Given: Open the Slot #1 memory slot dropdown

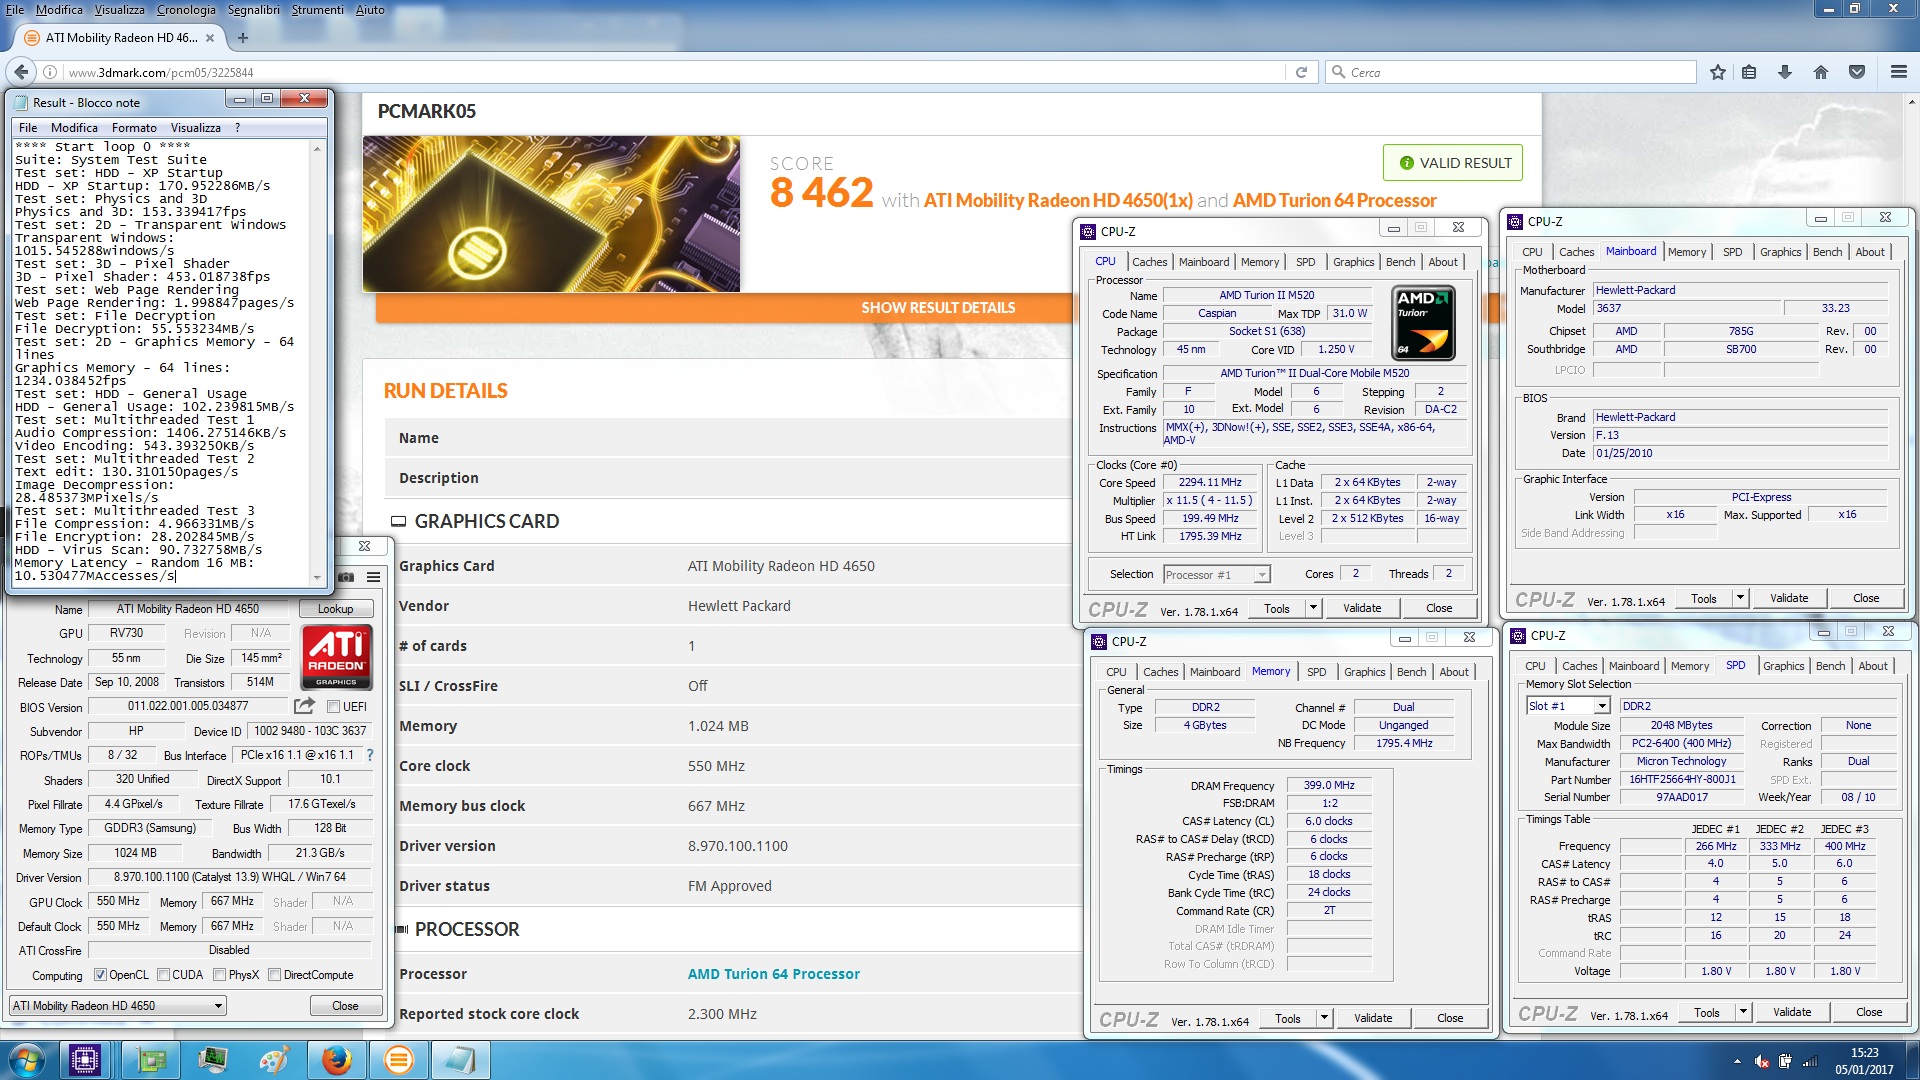Looking at the screenshot, I should point(1567,706).
